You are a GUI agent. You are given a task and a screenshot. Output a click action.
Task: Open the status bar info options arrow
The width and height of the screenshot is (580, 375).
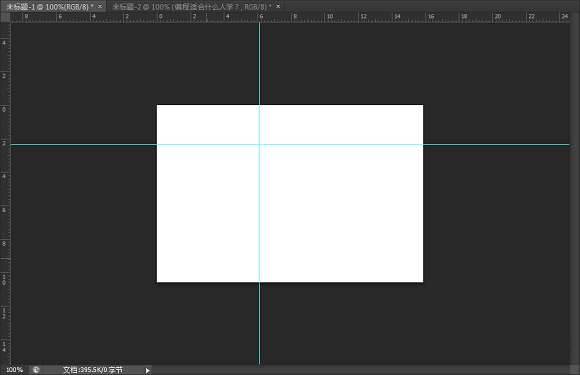[148, 370]
